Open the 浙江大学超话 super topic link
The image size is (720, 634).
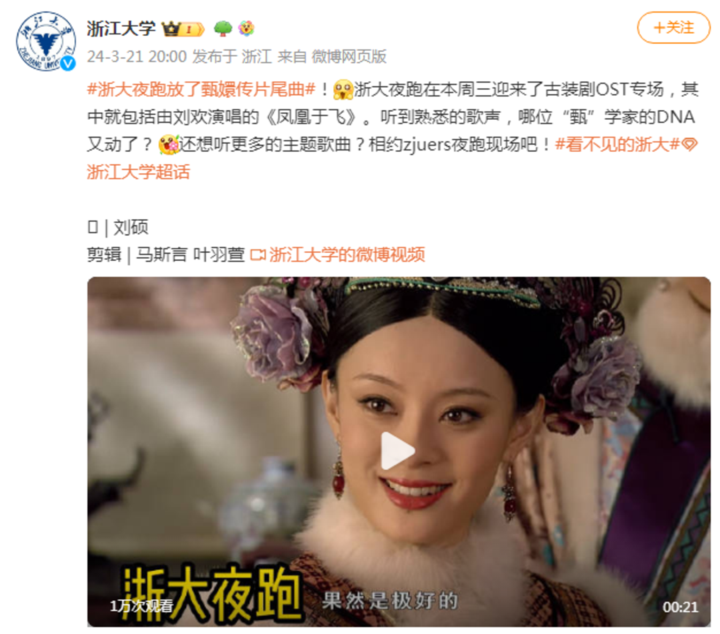(138, 173)
